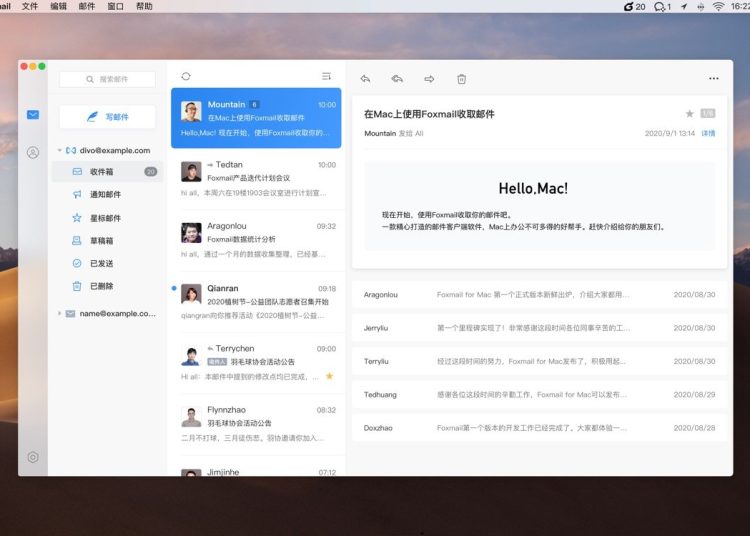The width and height of the screenshot is (750, 536).
Task: Open the Aragonlou email about Foxmail数据统计分析
Action: tap(257, 233)
